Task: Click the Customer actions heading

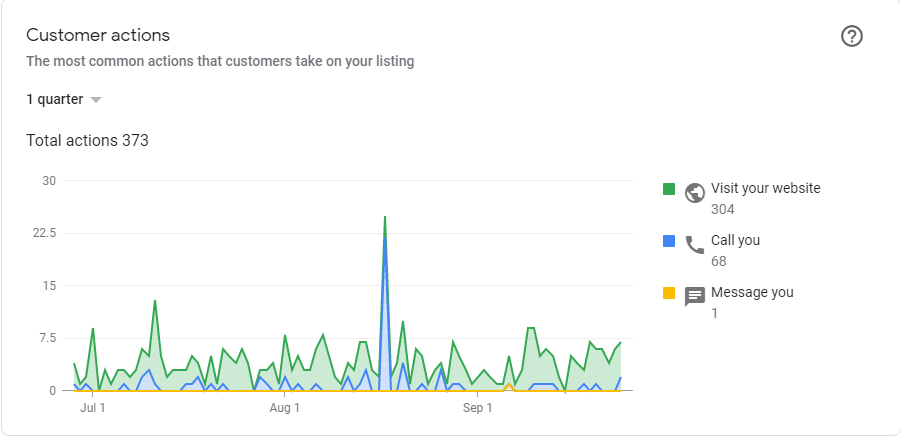Action: click(x=98, y=35)
